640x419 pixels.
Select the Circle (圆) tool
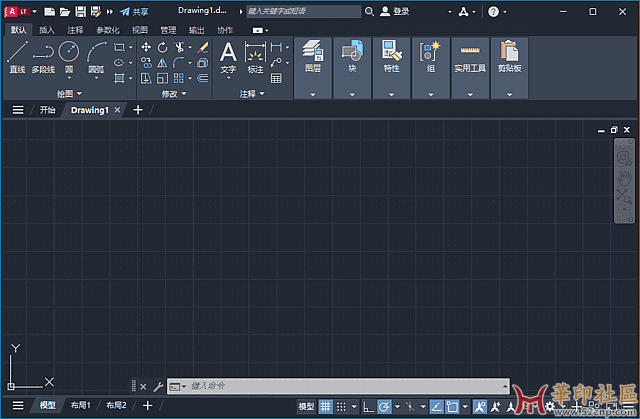(x=69, y=53)
